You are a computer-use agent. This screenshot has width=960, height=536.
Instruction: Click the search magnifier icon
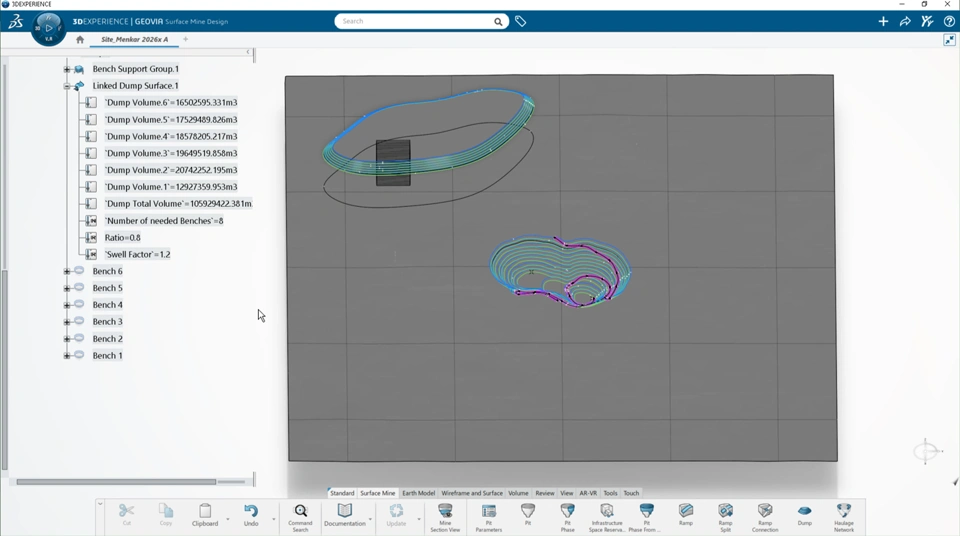[498, 21]
